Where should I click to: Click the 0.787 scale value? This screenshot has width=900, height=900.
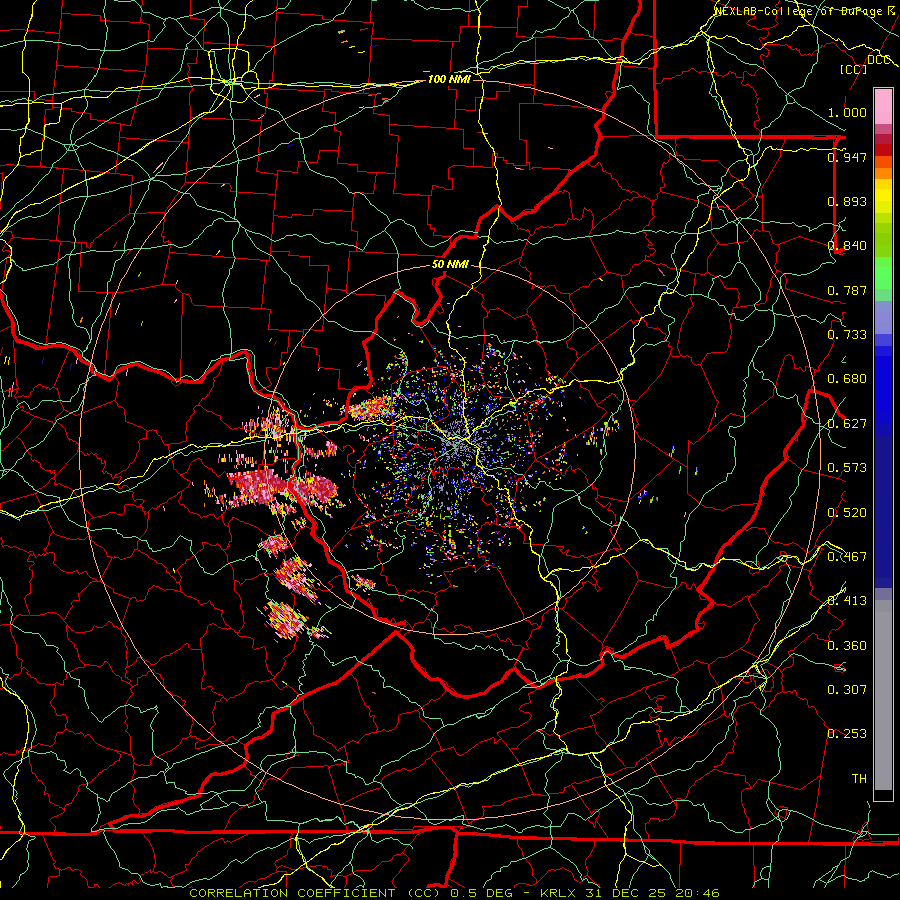(847, 290)
